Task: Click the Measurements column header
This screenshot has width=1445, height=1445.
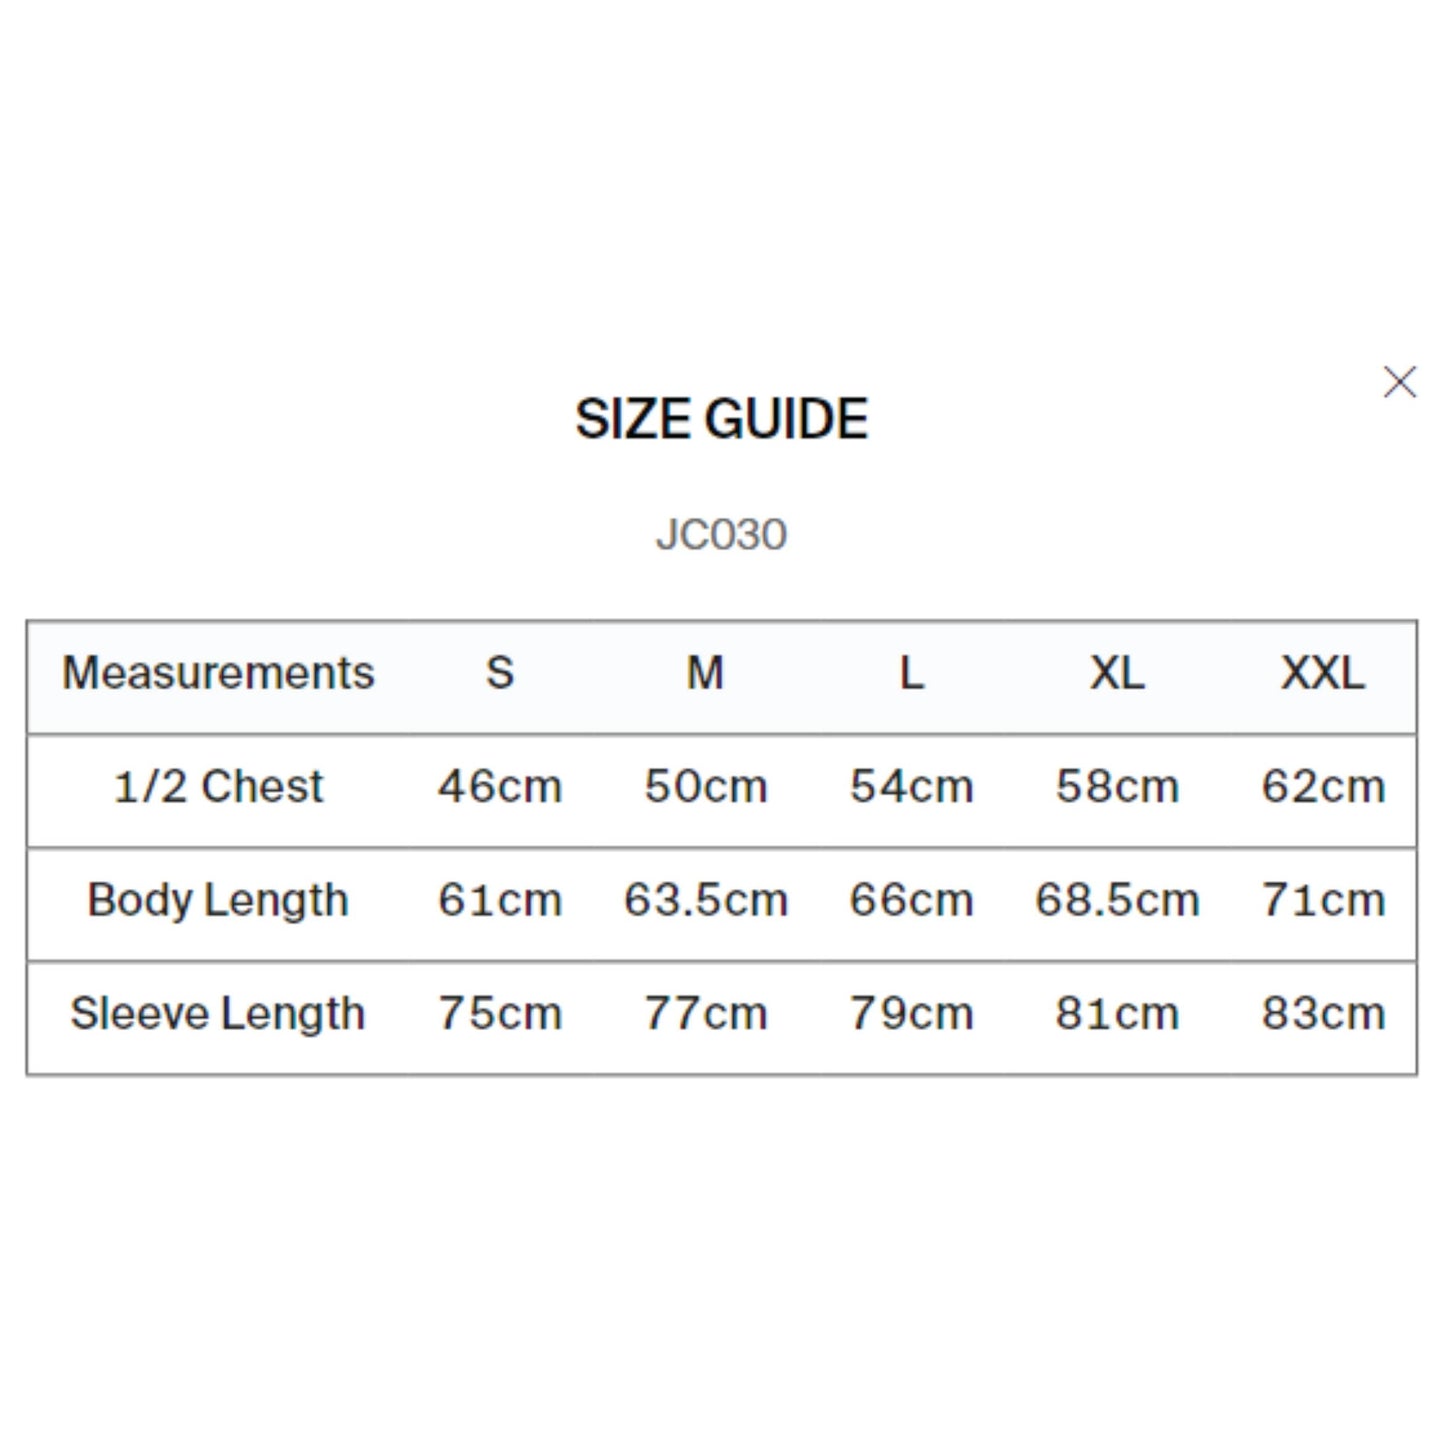Action: click(x=218, y=673)
